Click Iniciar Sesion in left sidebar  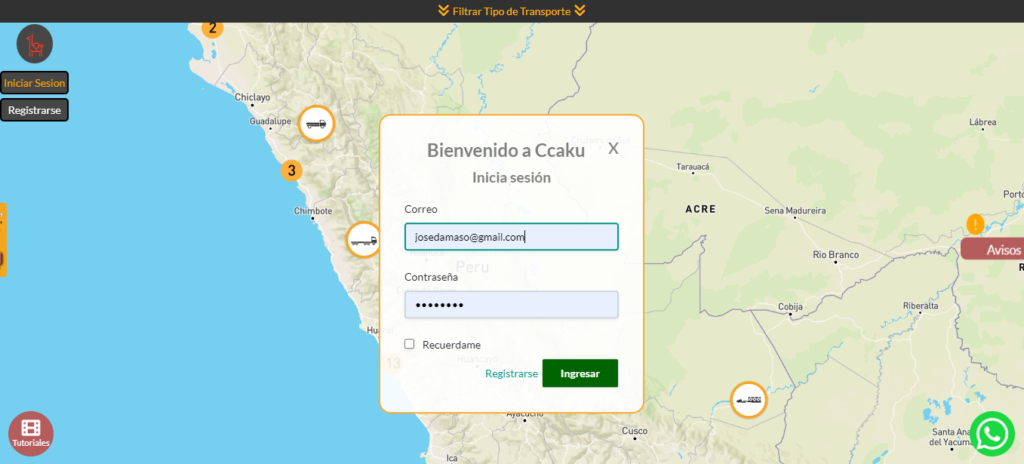(x=34, y=83)
